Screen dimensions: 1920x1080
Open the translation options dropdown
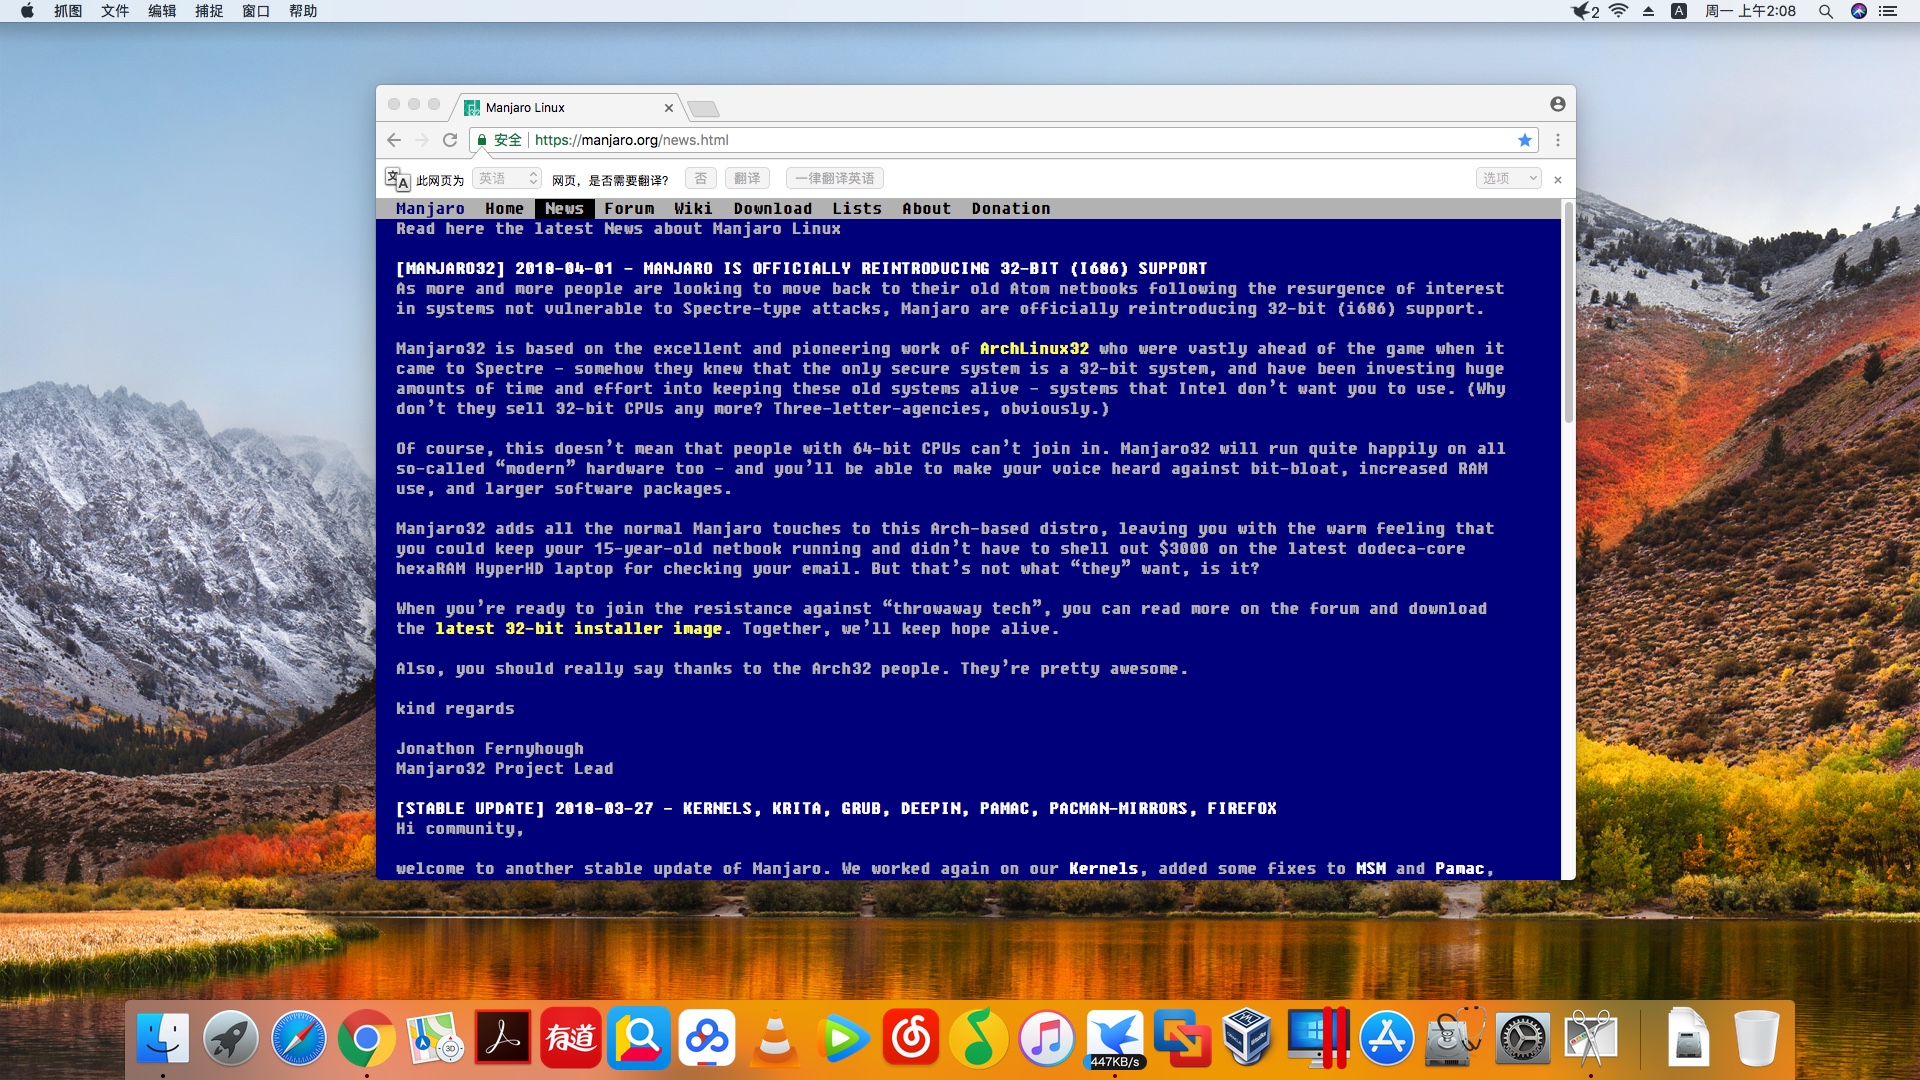tap(1509, 179)
